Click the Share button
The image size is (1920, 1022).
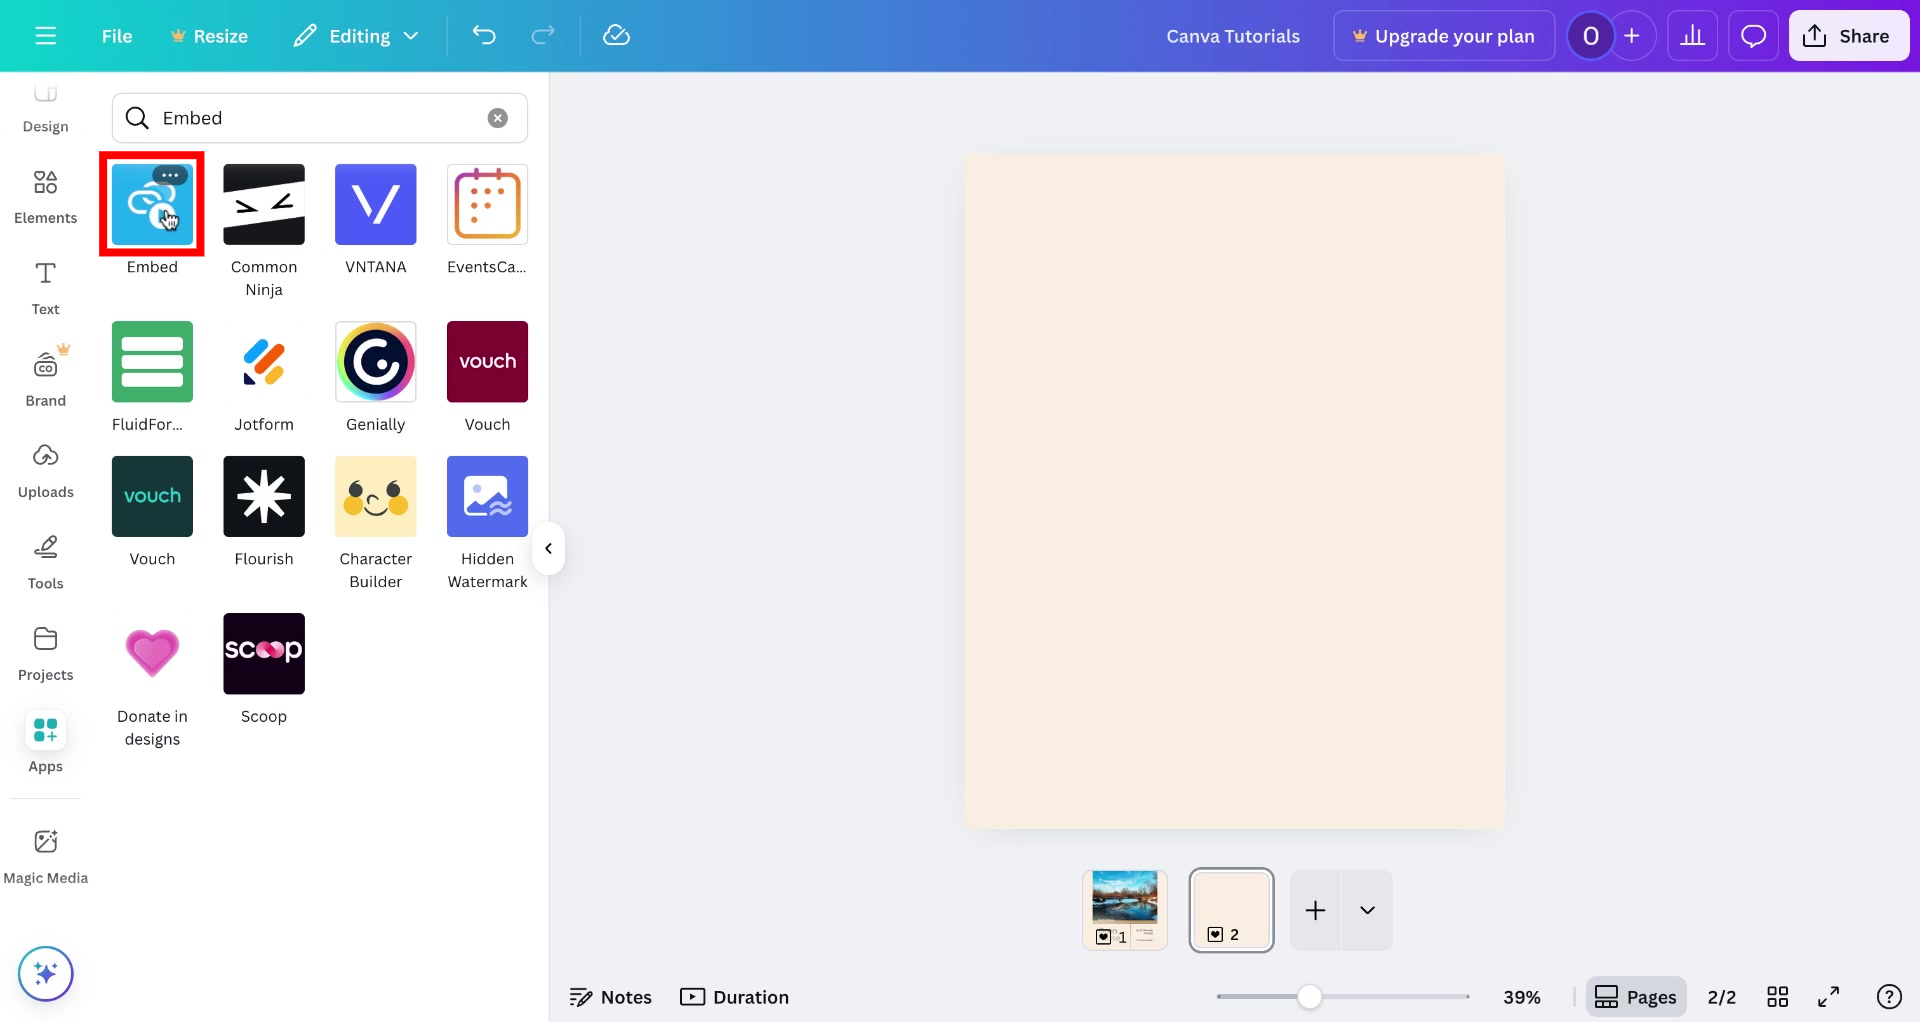(x=1848, y=35)
